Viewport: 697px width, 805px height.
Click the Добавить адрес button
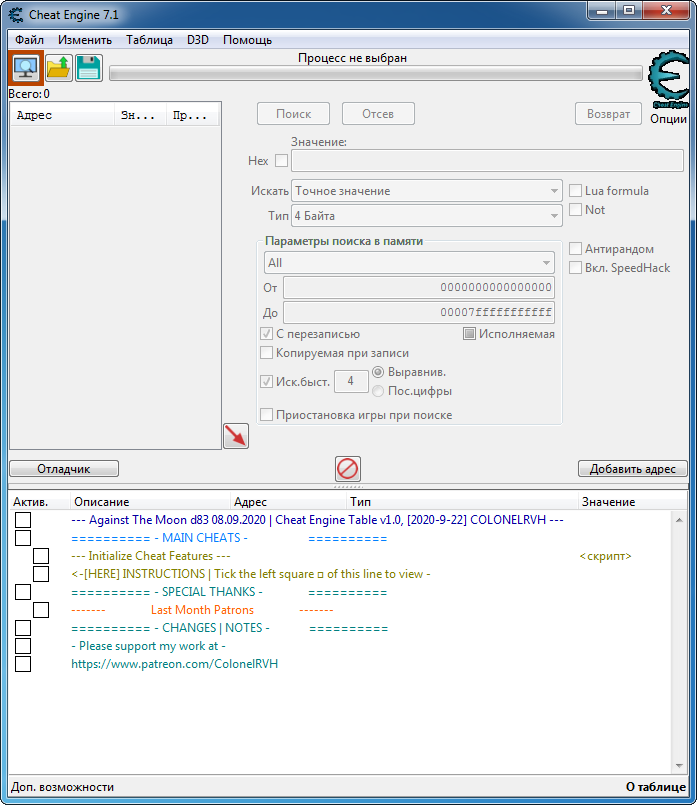coord(632,469)
